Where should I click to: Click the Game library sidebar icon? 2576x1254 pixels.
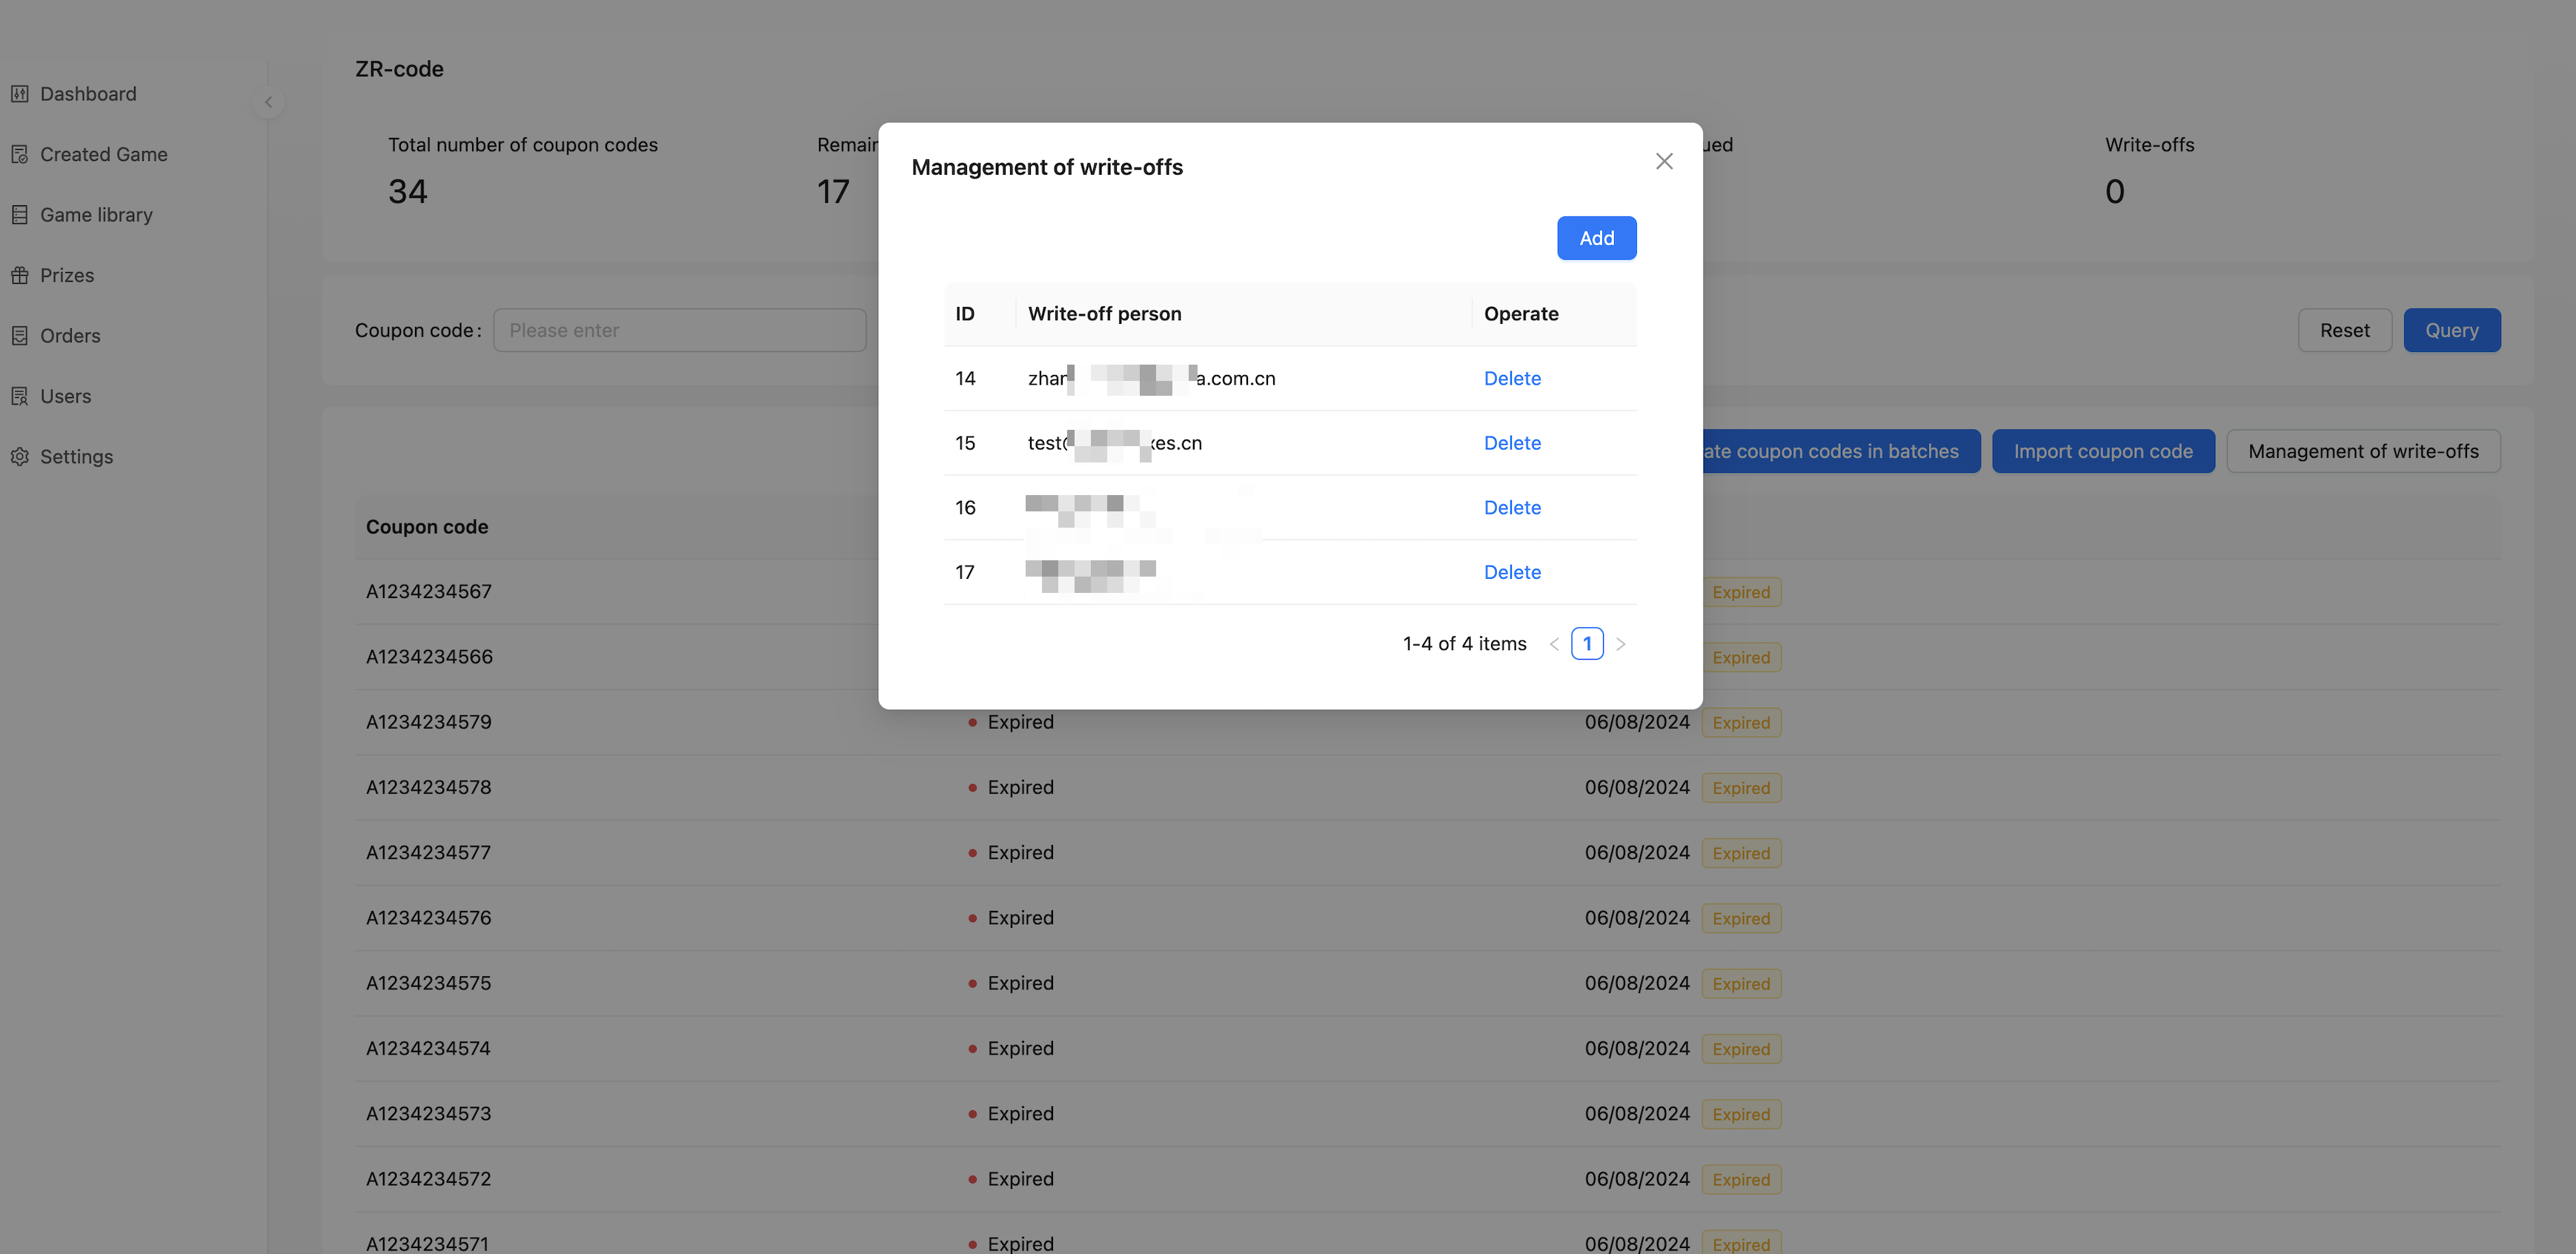(20, 215)
